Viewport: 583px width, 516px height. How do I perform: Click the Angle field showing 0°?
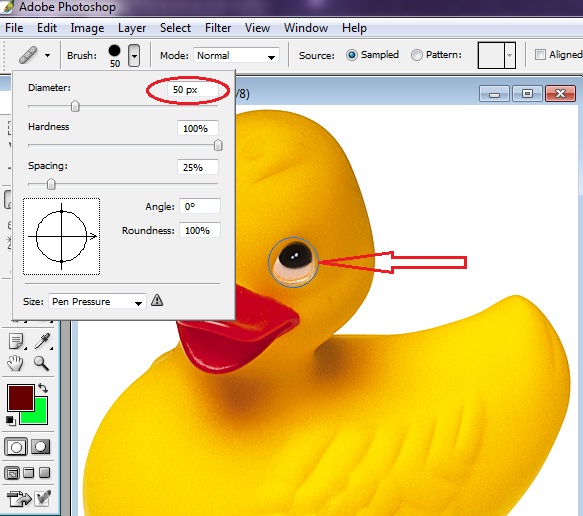pyautogui.click(x=200, y=206)
